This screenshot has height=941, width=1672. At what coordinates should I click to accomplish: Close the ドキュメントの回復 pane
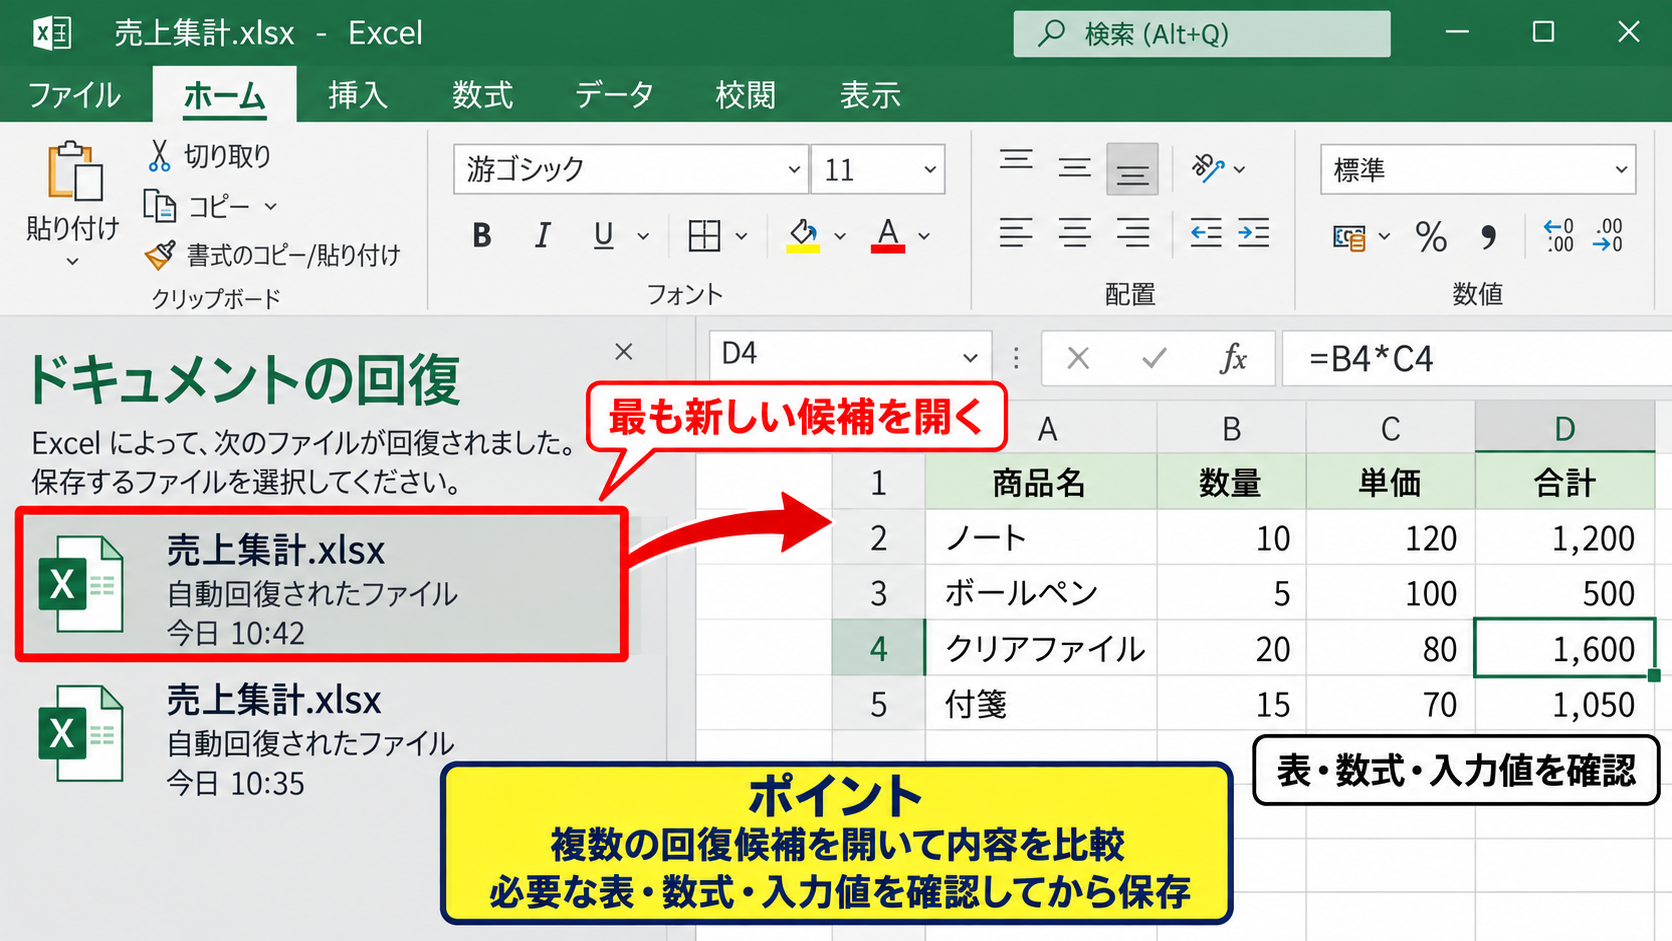624,352
